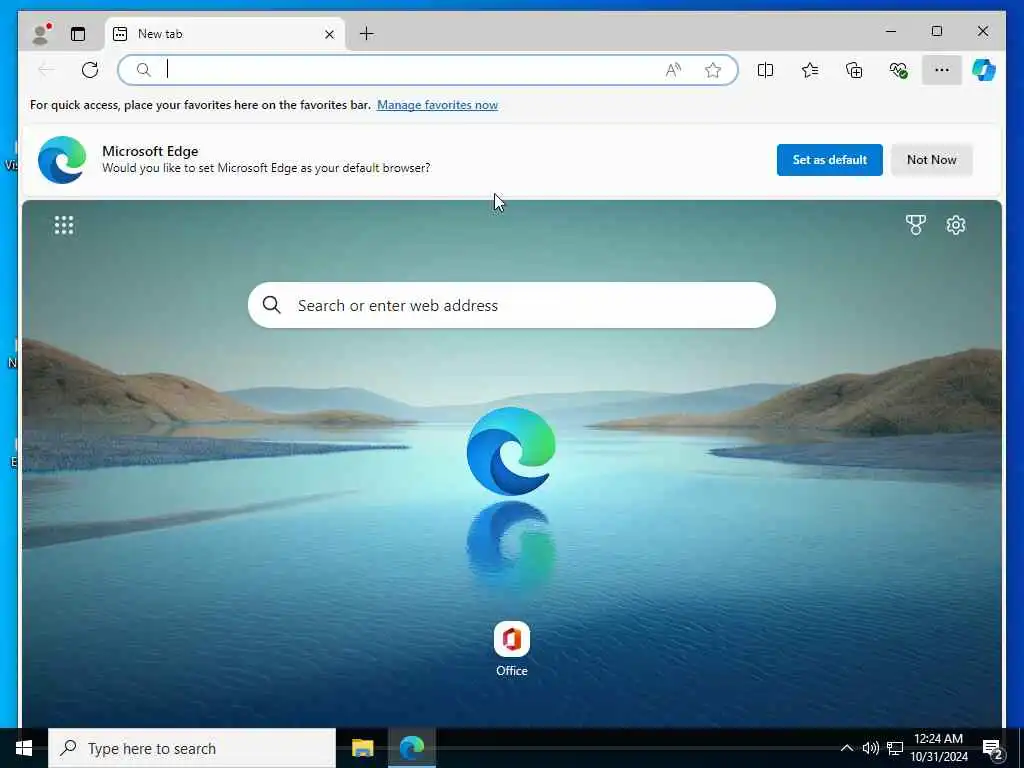
Task: Open the Copilot sidebar icon
Action: (984, 70)
